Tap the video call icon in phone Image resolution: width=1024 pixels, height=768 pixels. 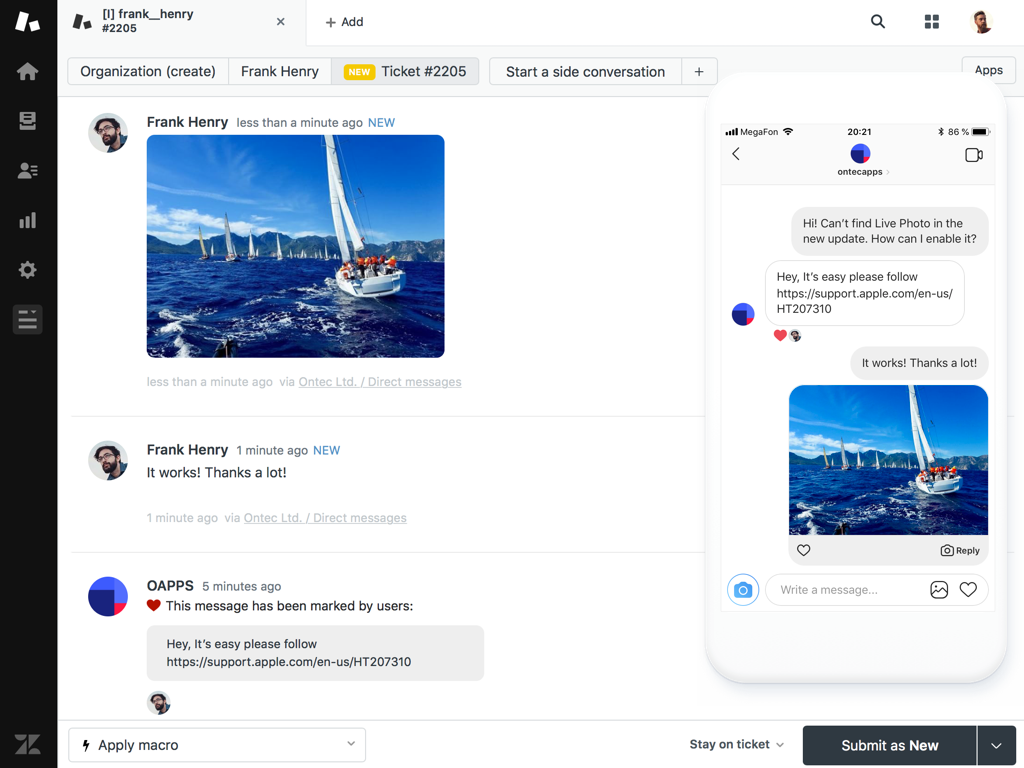coord(973,155)
